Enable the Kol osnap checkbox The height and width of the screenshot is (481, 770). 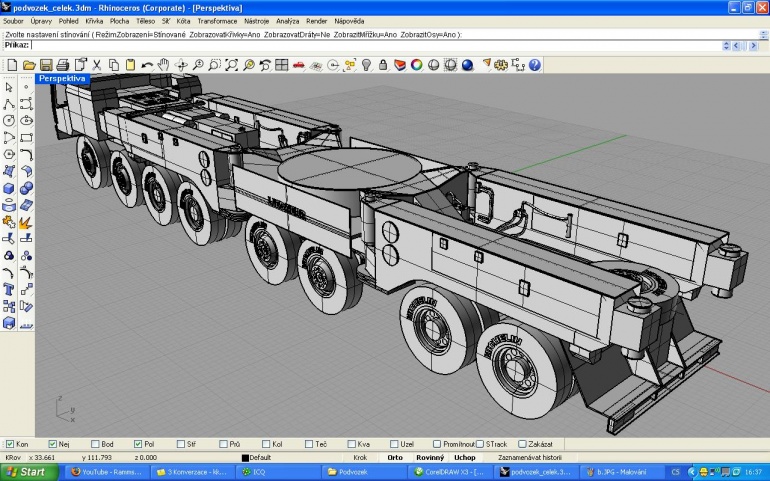click(x=266, y=444)
